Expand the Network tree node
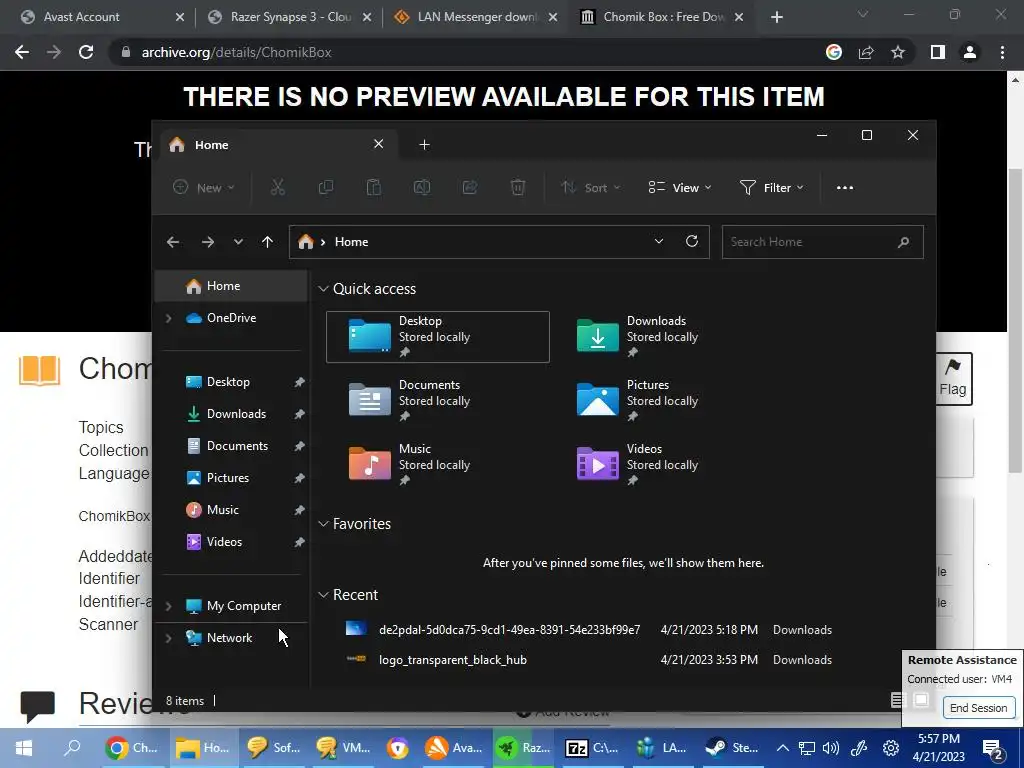The height and width of the screenshot is (768, 1024). pyautogui.click(x=168, y=638)
